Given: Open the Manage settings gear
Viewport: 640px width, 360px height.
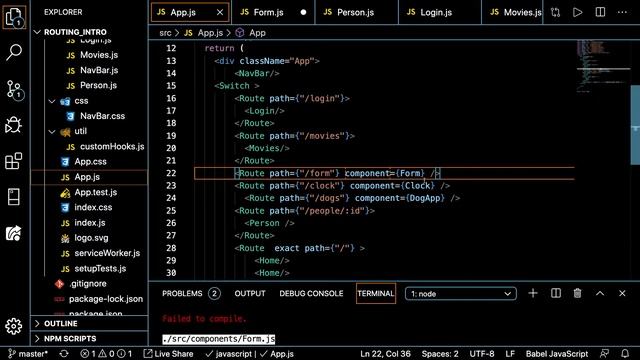Looking at the screenshot, I should (13, 326).
